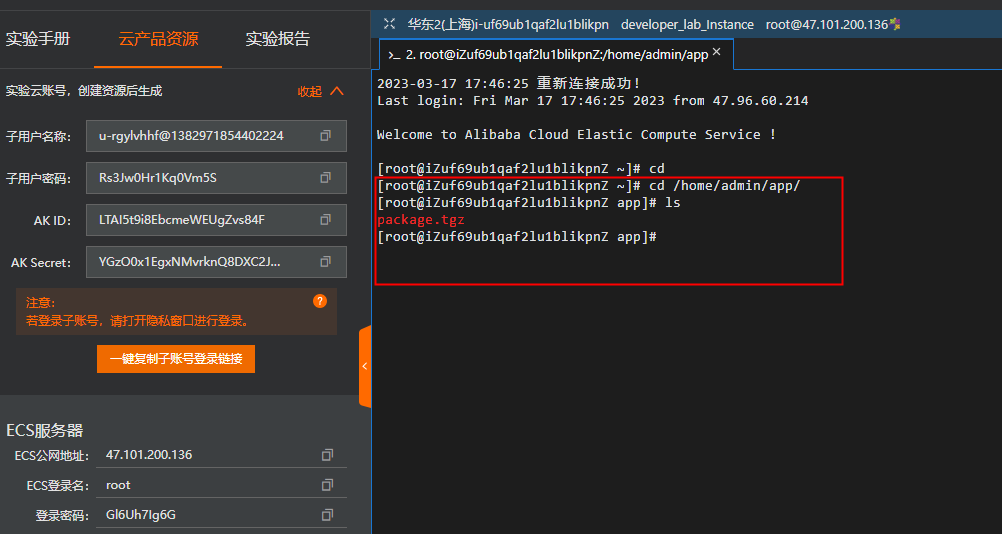Copy the AK Secret value
Viewport: 1002px width, 534px height.
325,262
